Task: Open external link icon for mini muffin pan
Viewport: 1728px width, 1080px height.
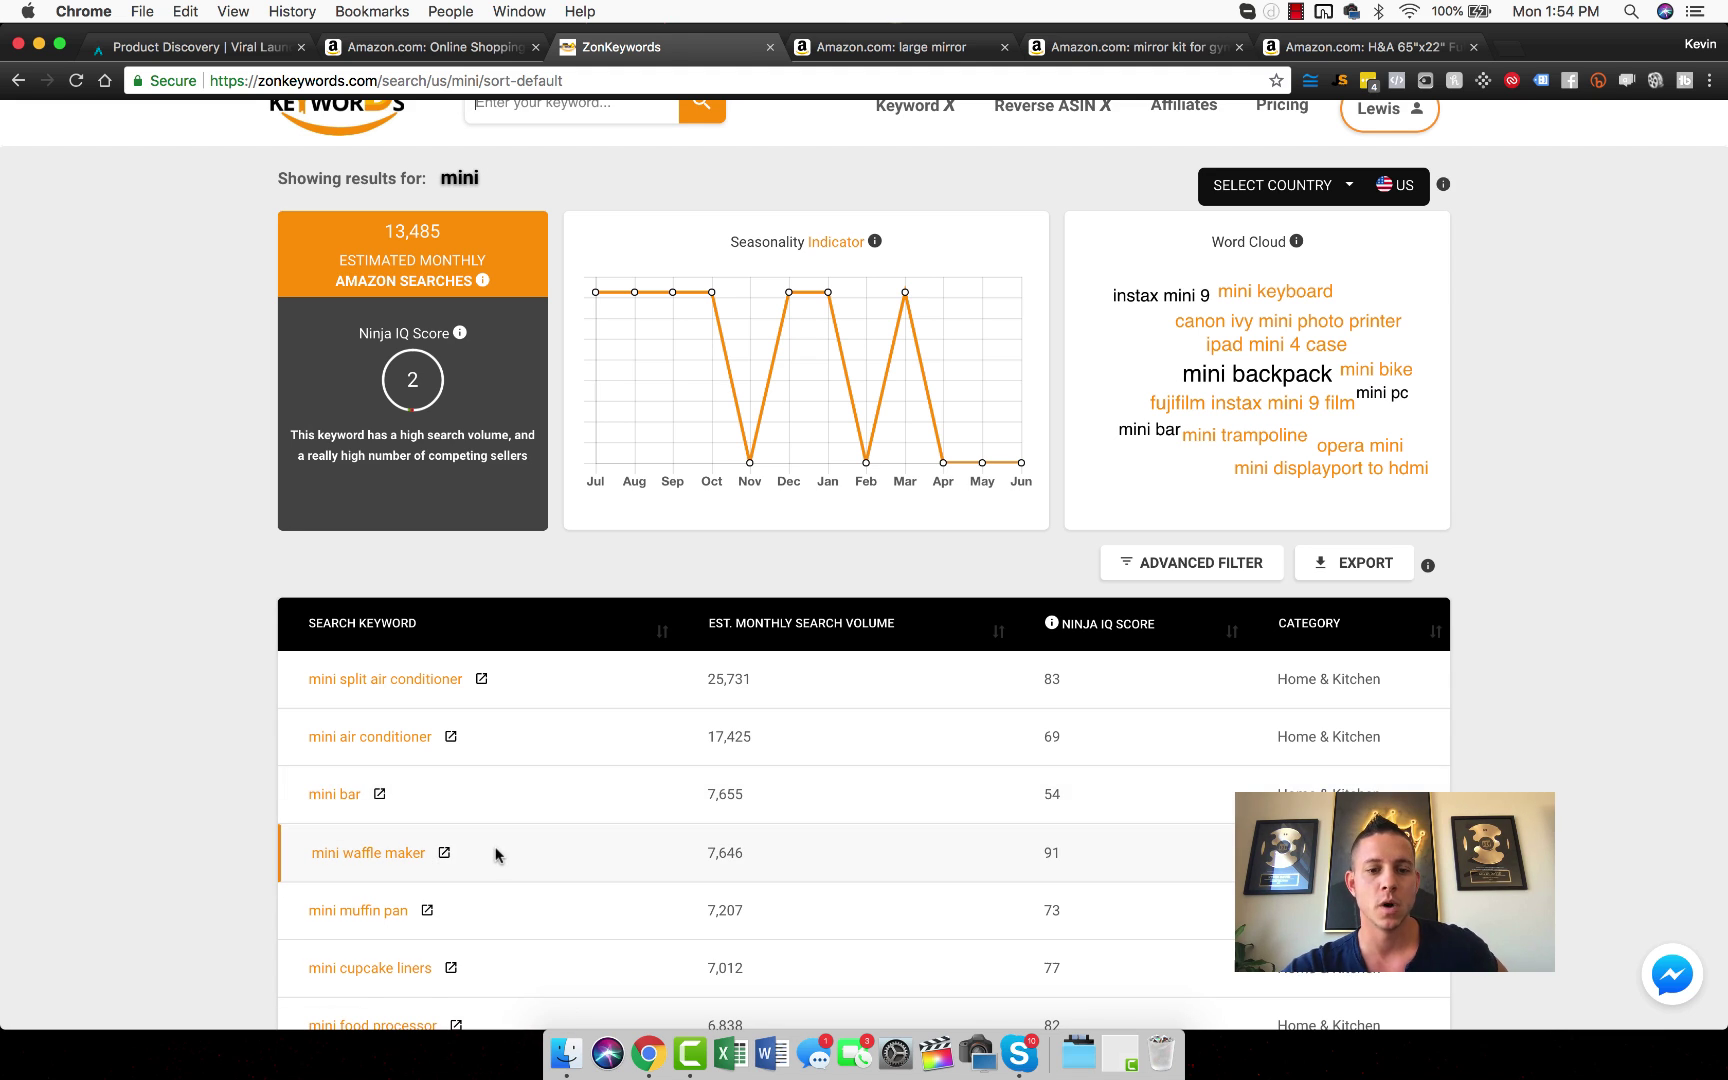Action: coord(427,910)
